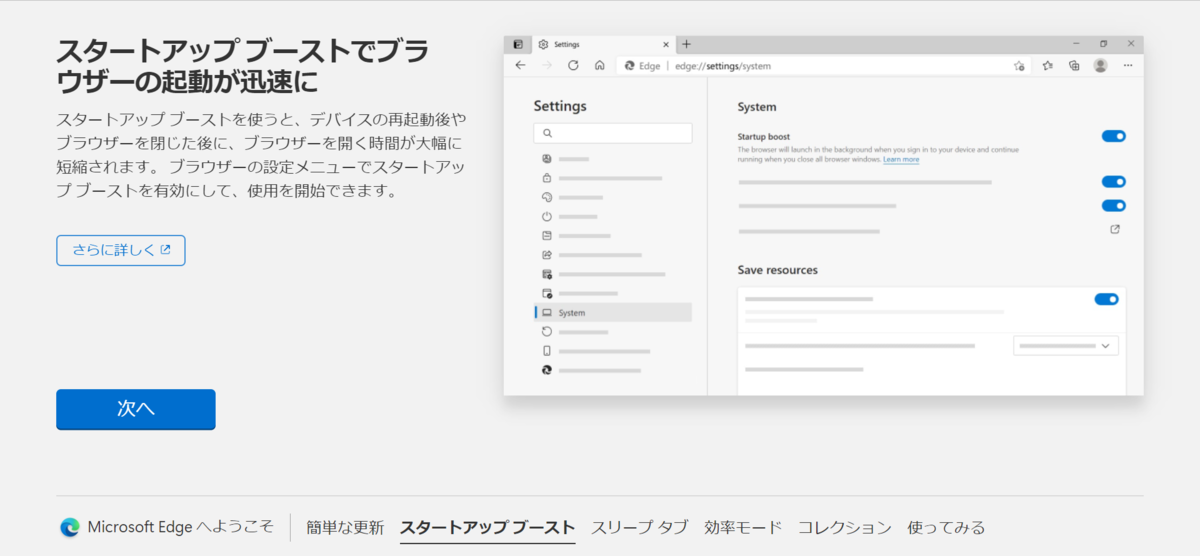Click the Microsoft Edge logo in the footer
This screenshot has width=1200, height=556.
click(69, 527)
